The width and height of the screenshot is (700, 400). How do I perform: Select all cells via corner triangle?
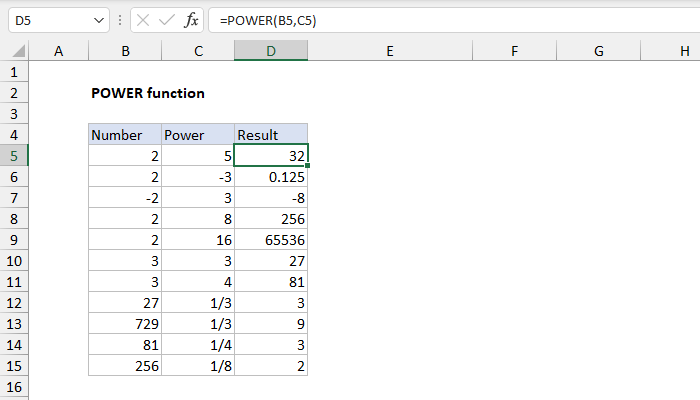coord(18,51)
